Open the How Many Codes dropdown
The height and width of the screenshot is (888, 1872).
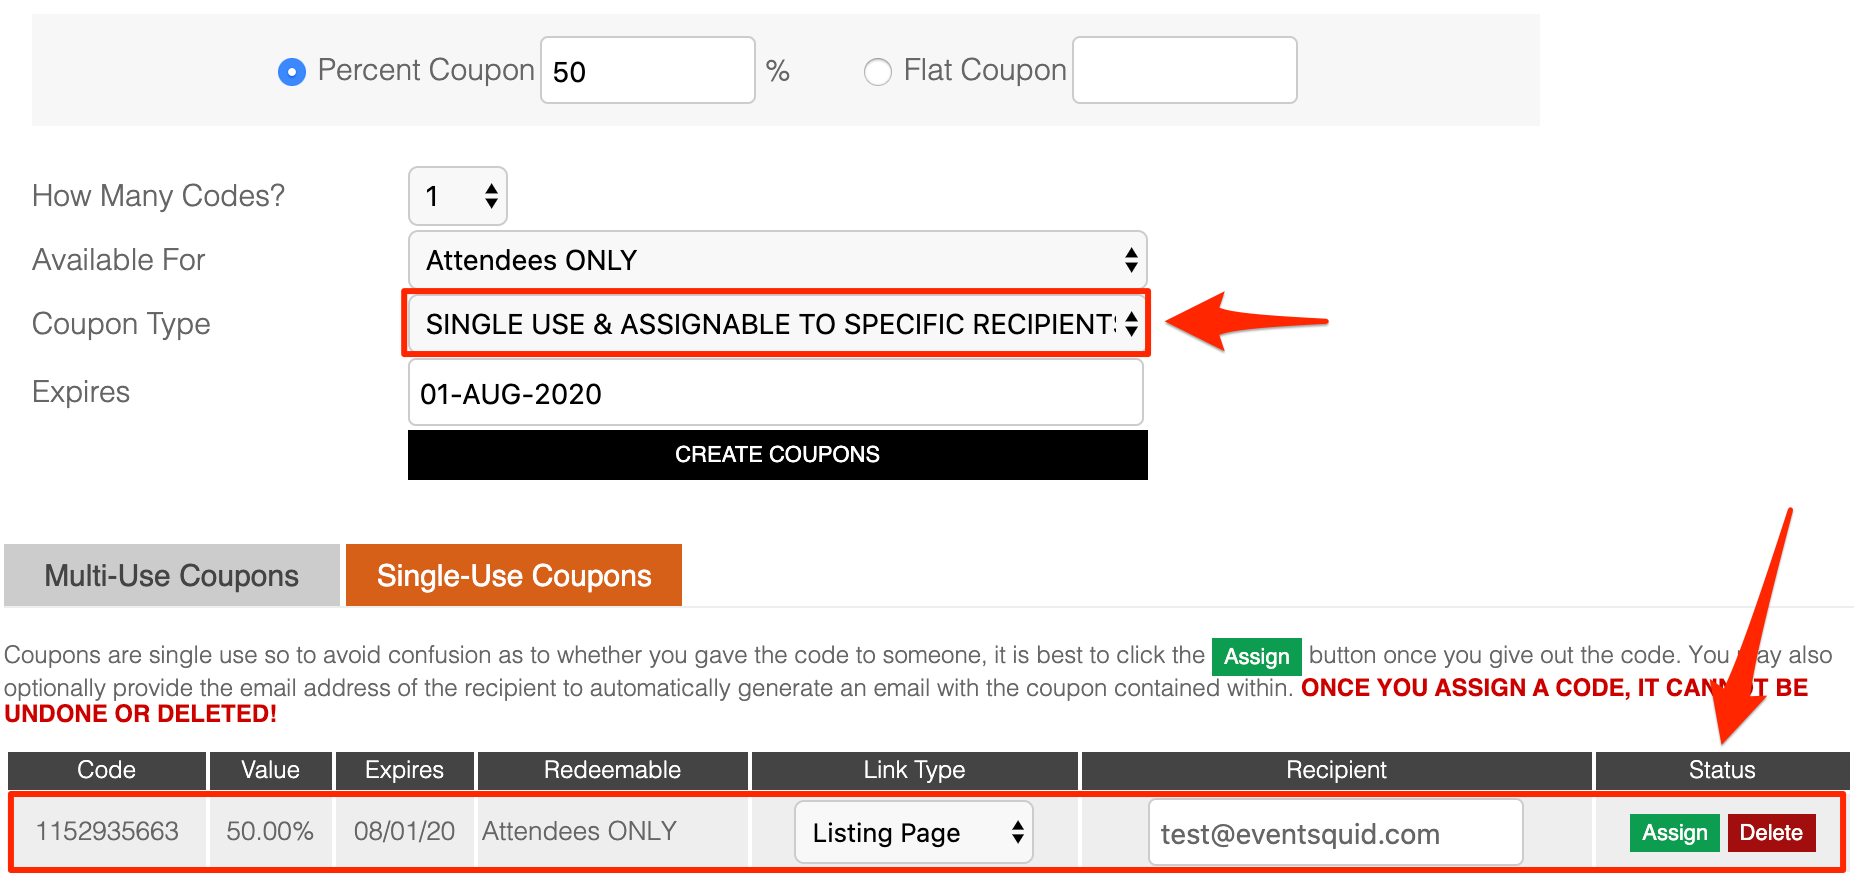458,196
